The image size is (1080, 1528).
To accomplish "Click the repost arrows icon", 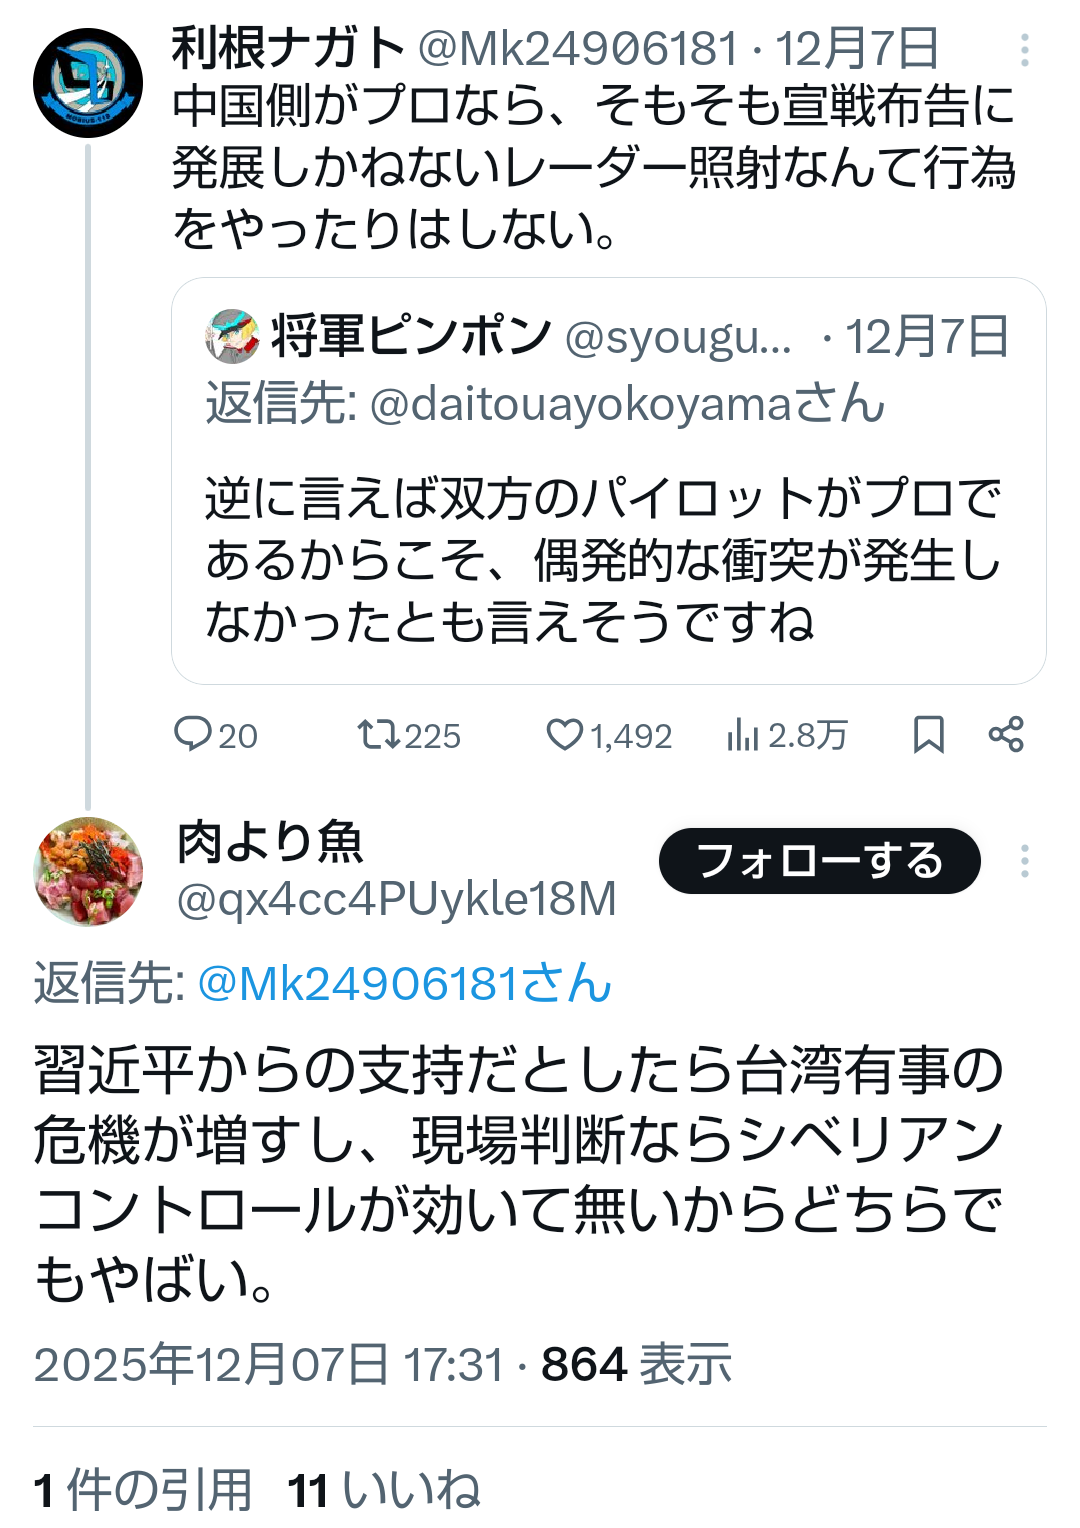I will 379,735.
